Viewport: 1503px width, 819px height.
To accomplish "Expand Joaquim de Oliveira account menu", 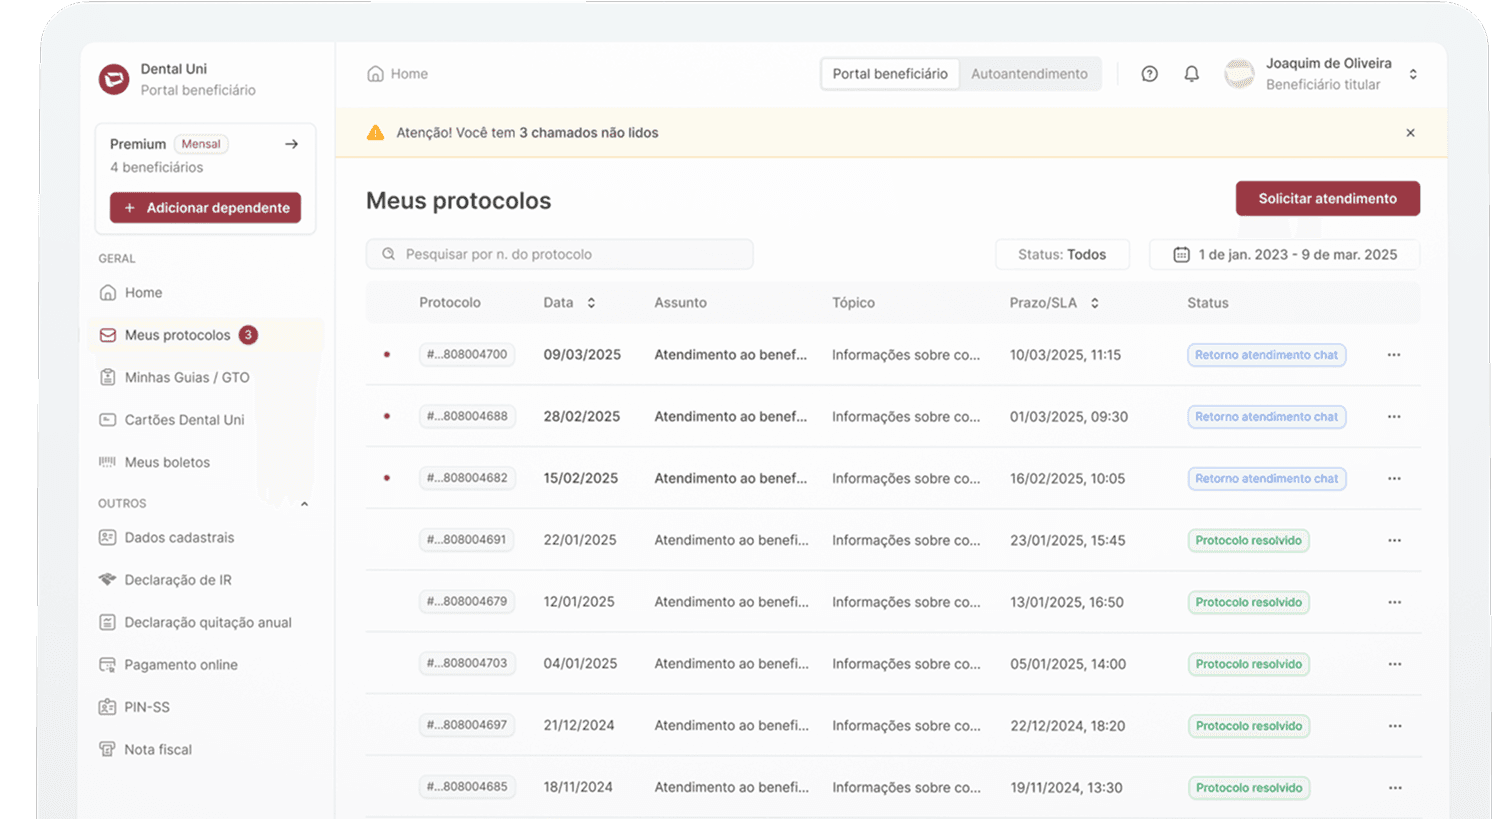I will click(1412, 74).
